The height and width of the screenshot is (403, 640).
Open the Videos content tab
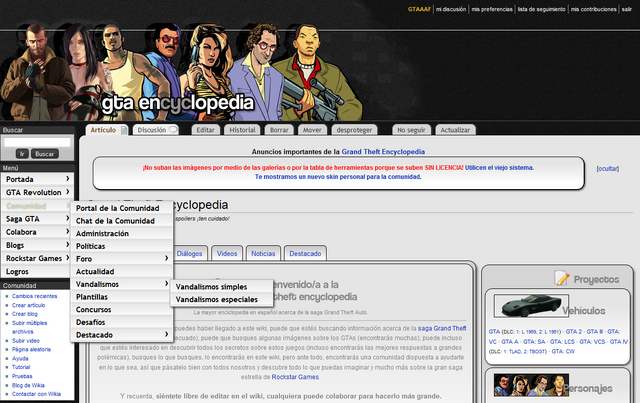(x=227, y=254)
